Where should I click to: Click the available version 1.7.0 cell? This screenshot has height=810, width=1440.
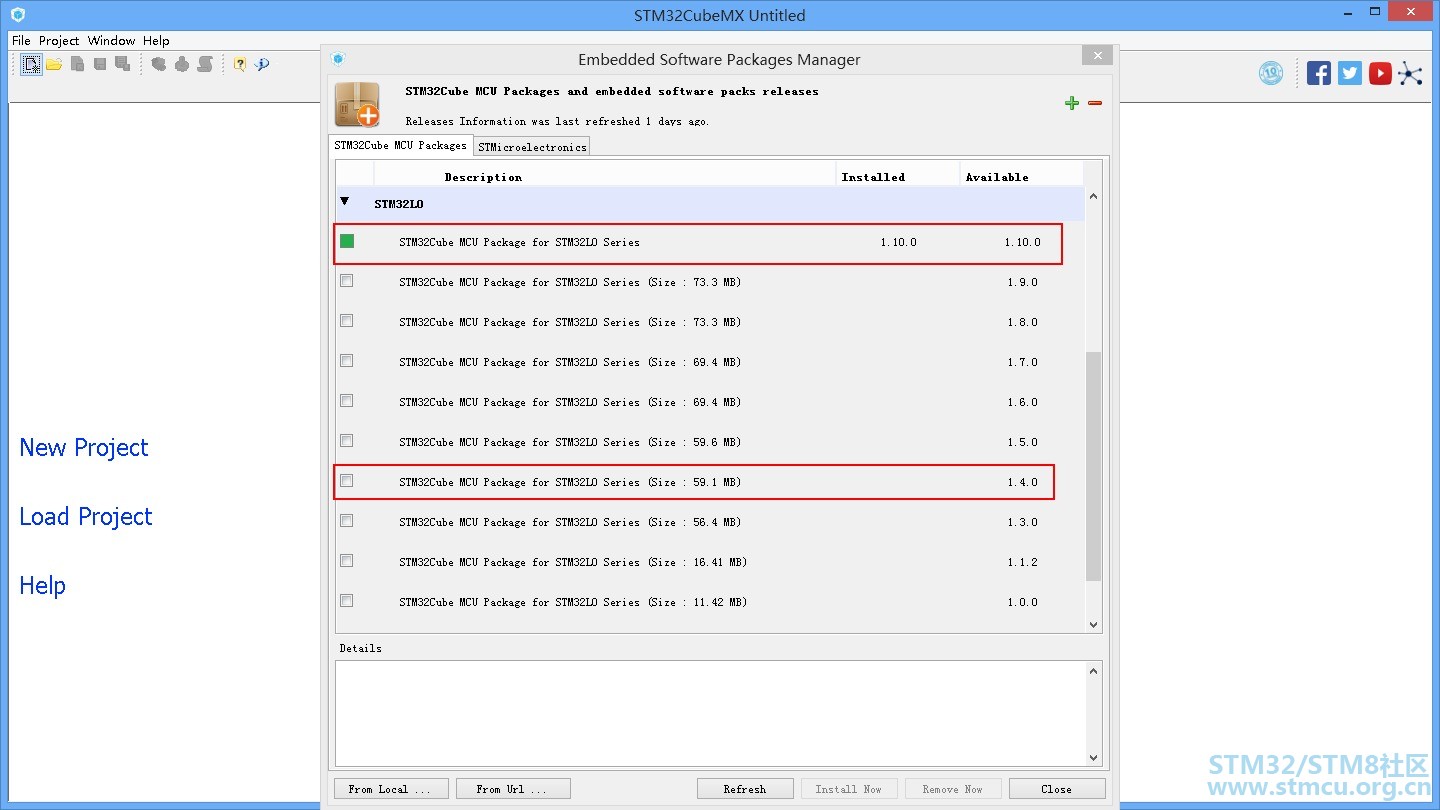(x=1022, y=362)
